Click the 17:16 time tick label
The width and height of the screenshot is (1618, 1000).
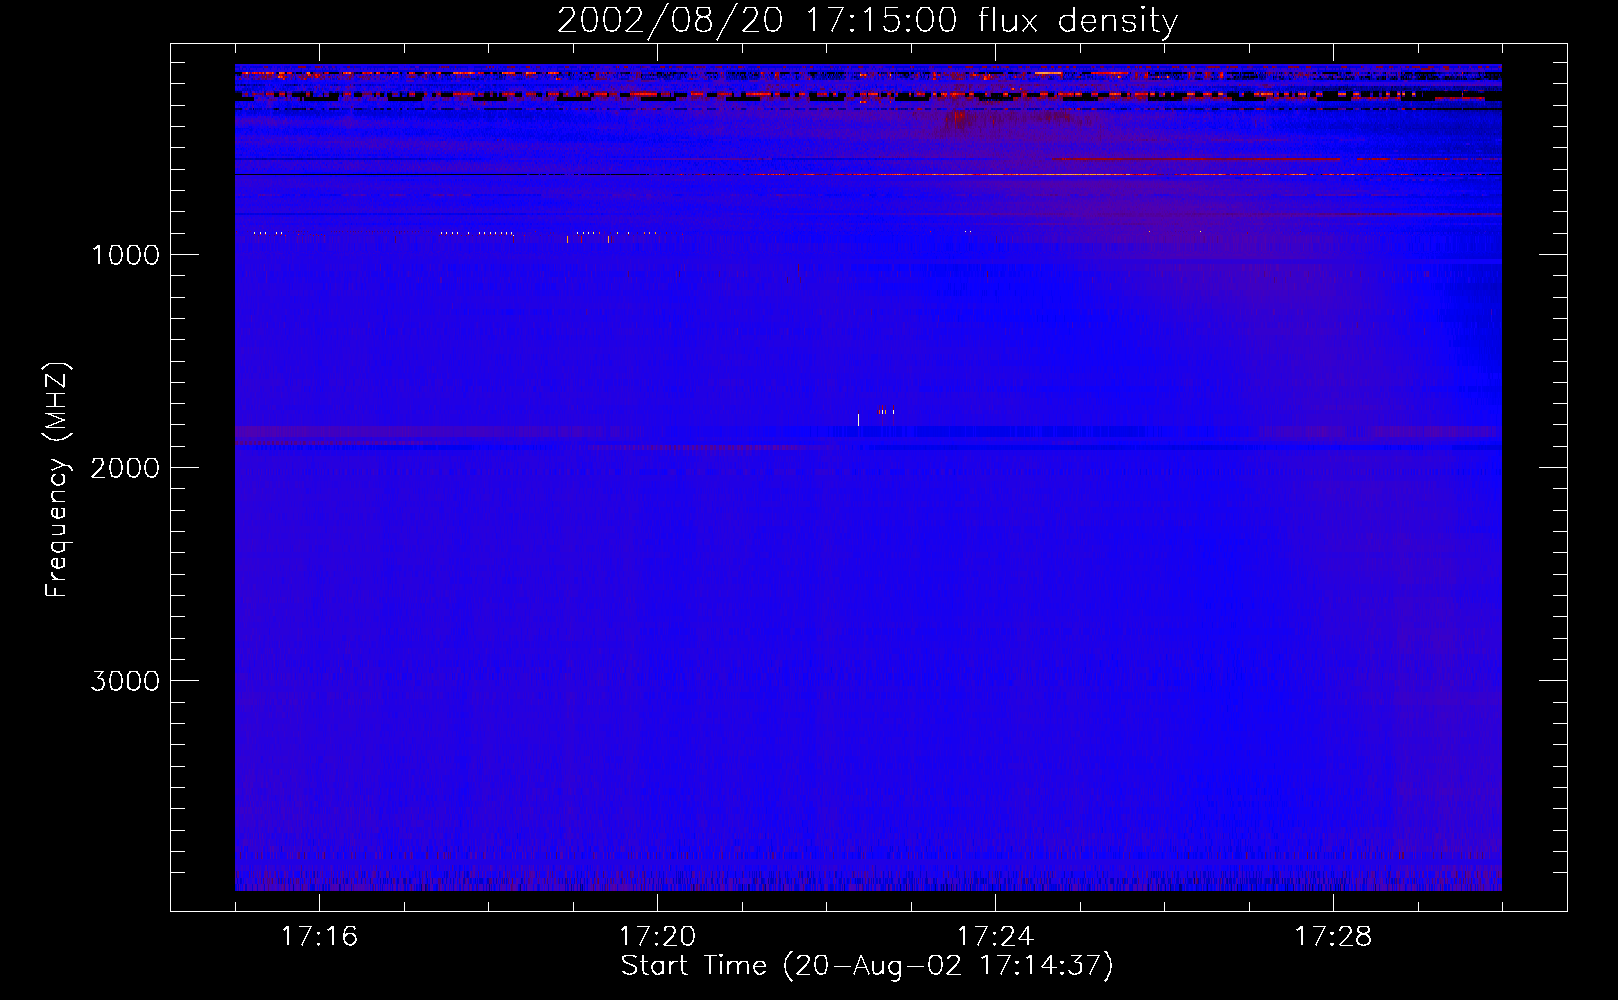319,936
